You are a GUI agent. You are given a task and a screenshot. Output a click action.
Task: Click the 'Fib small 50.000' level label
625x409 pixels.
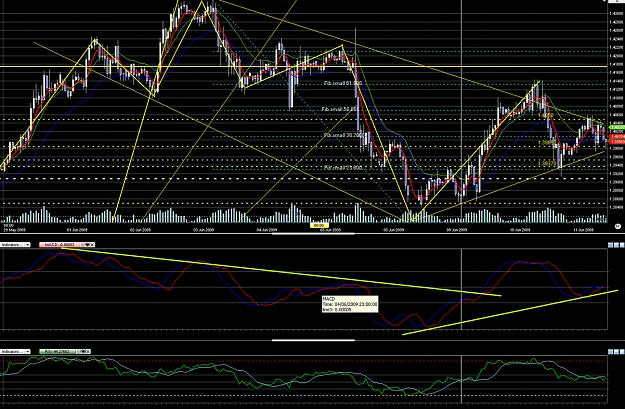point(341,109)
